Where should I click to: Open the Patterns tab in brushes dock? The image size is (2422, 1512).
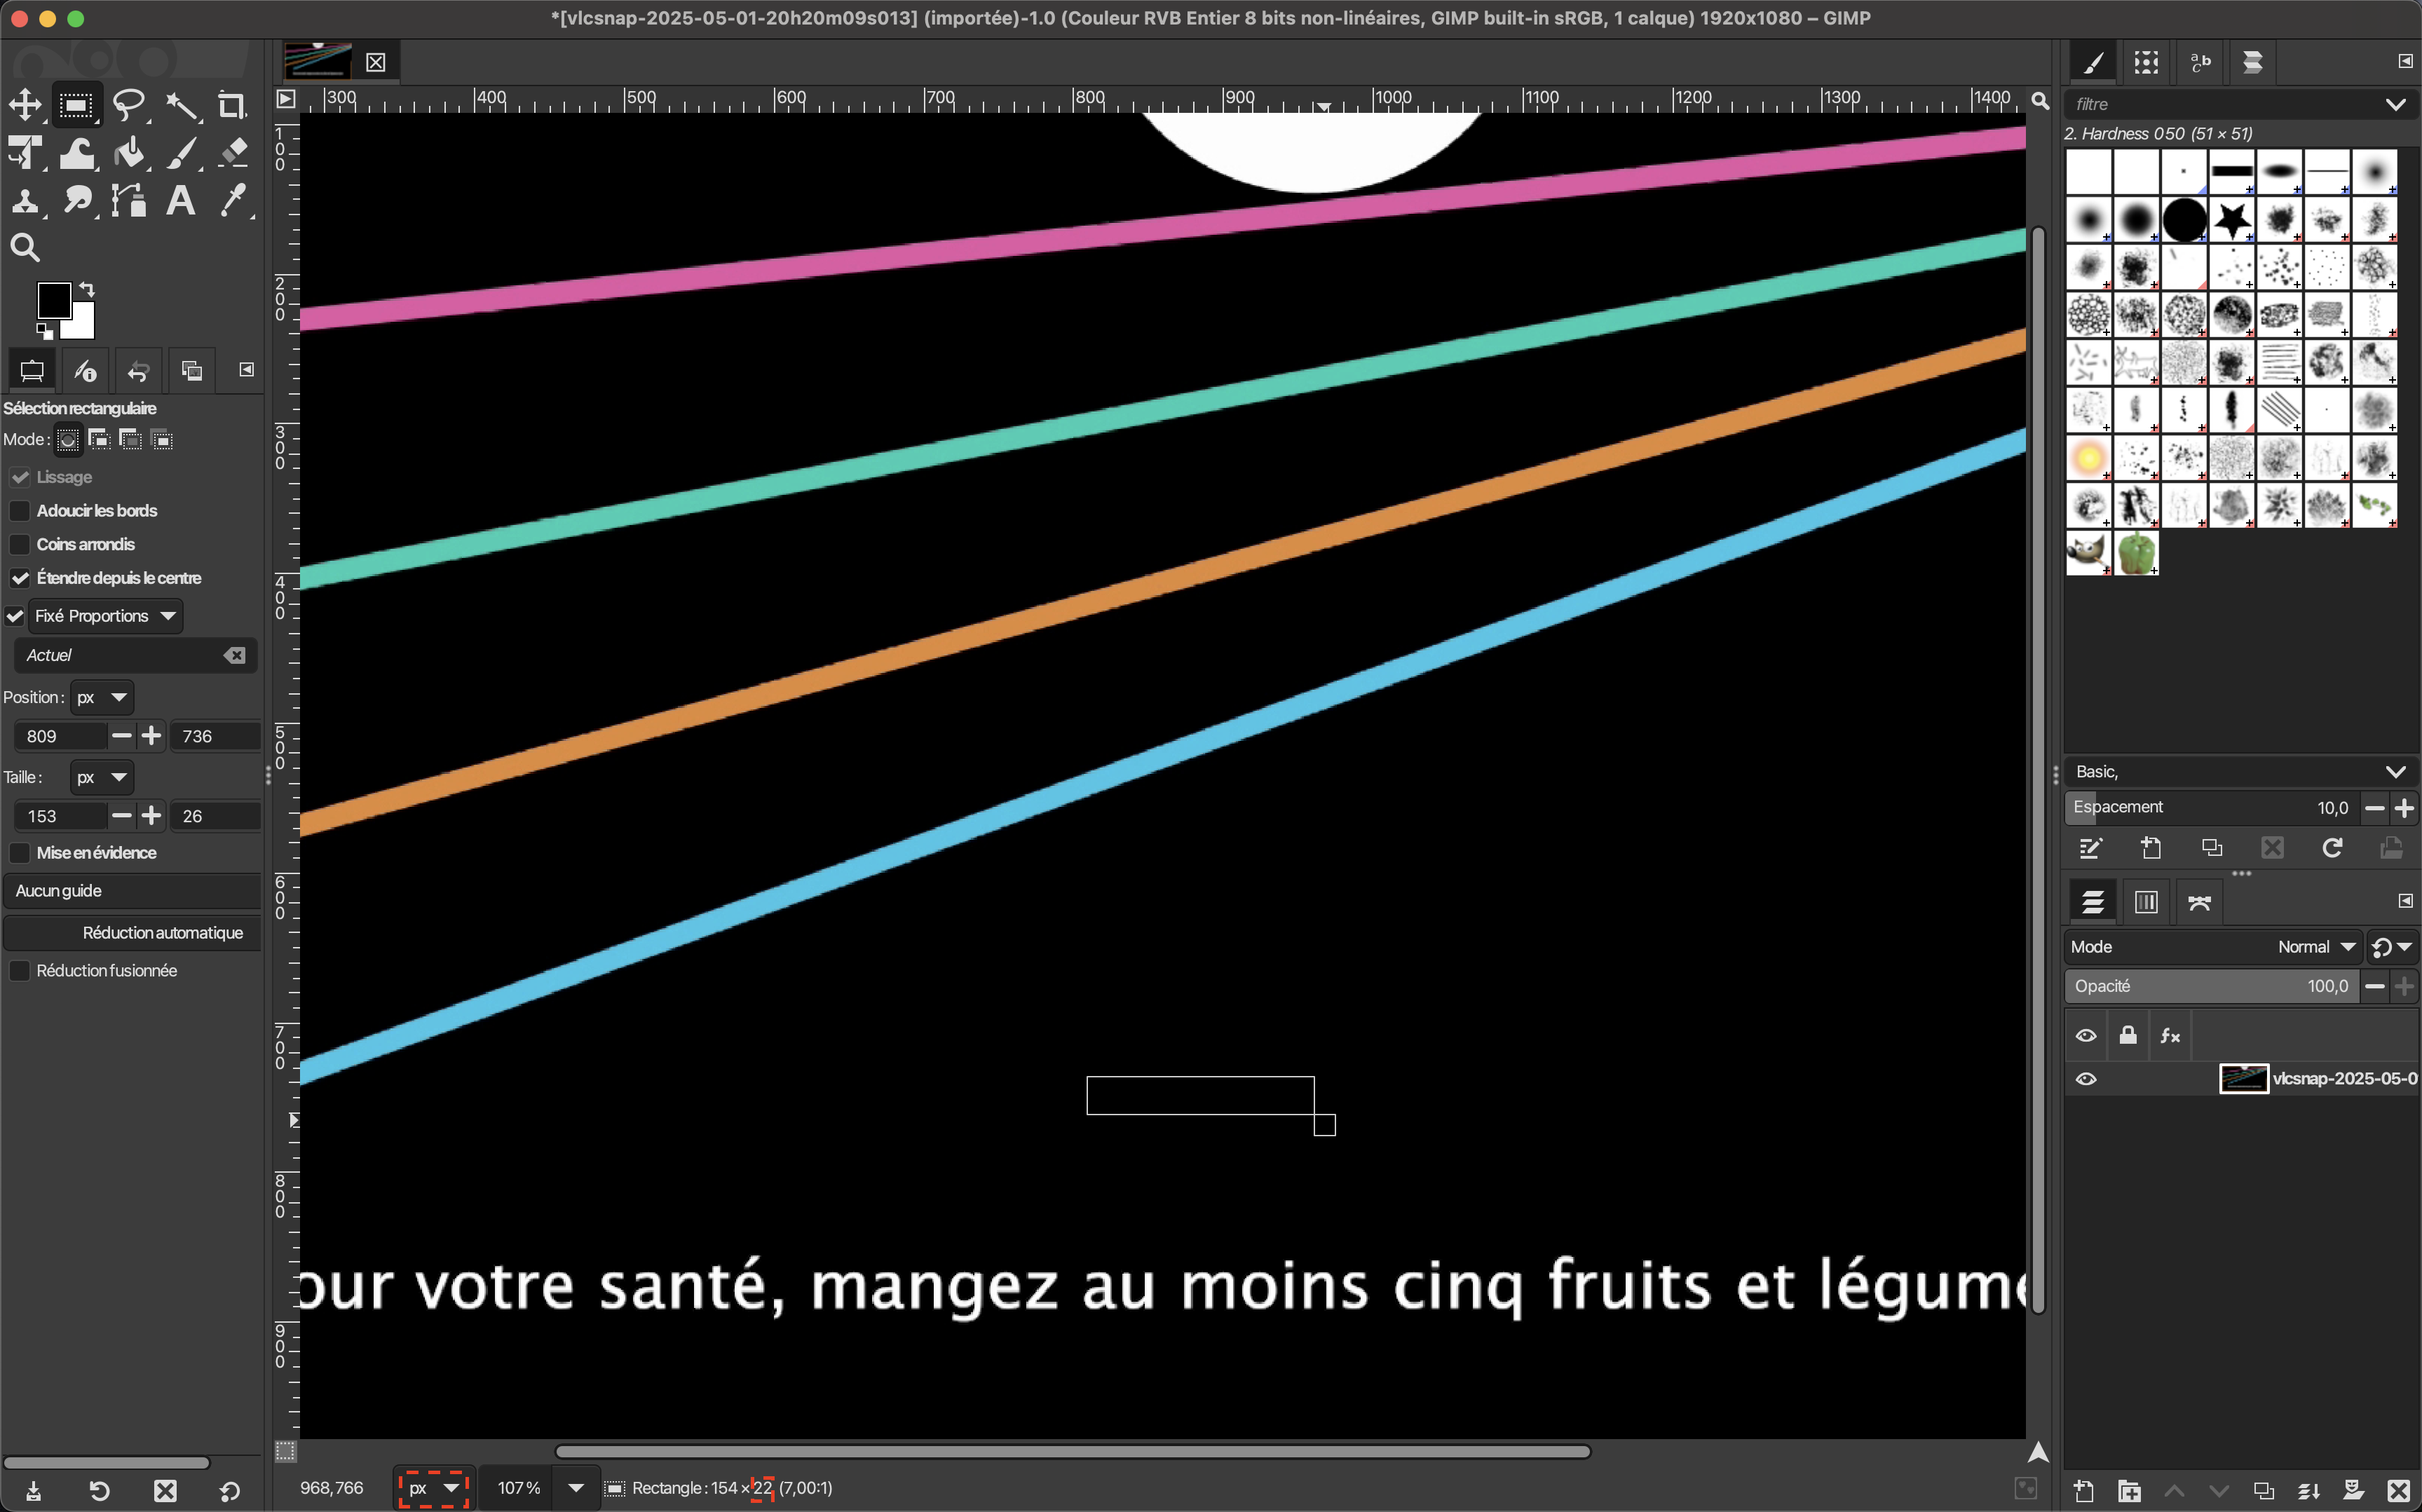pyautogui.click(x=2146, y=63)
